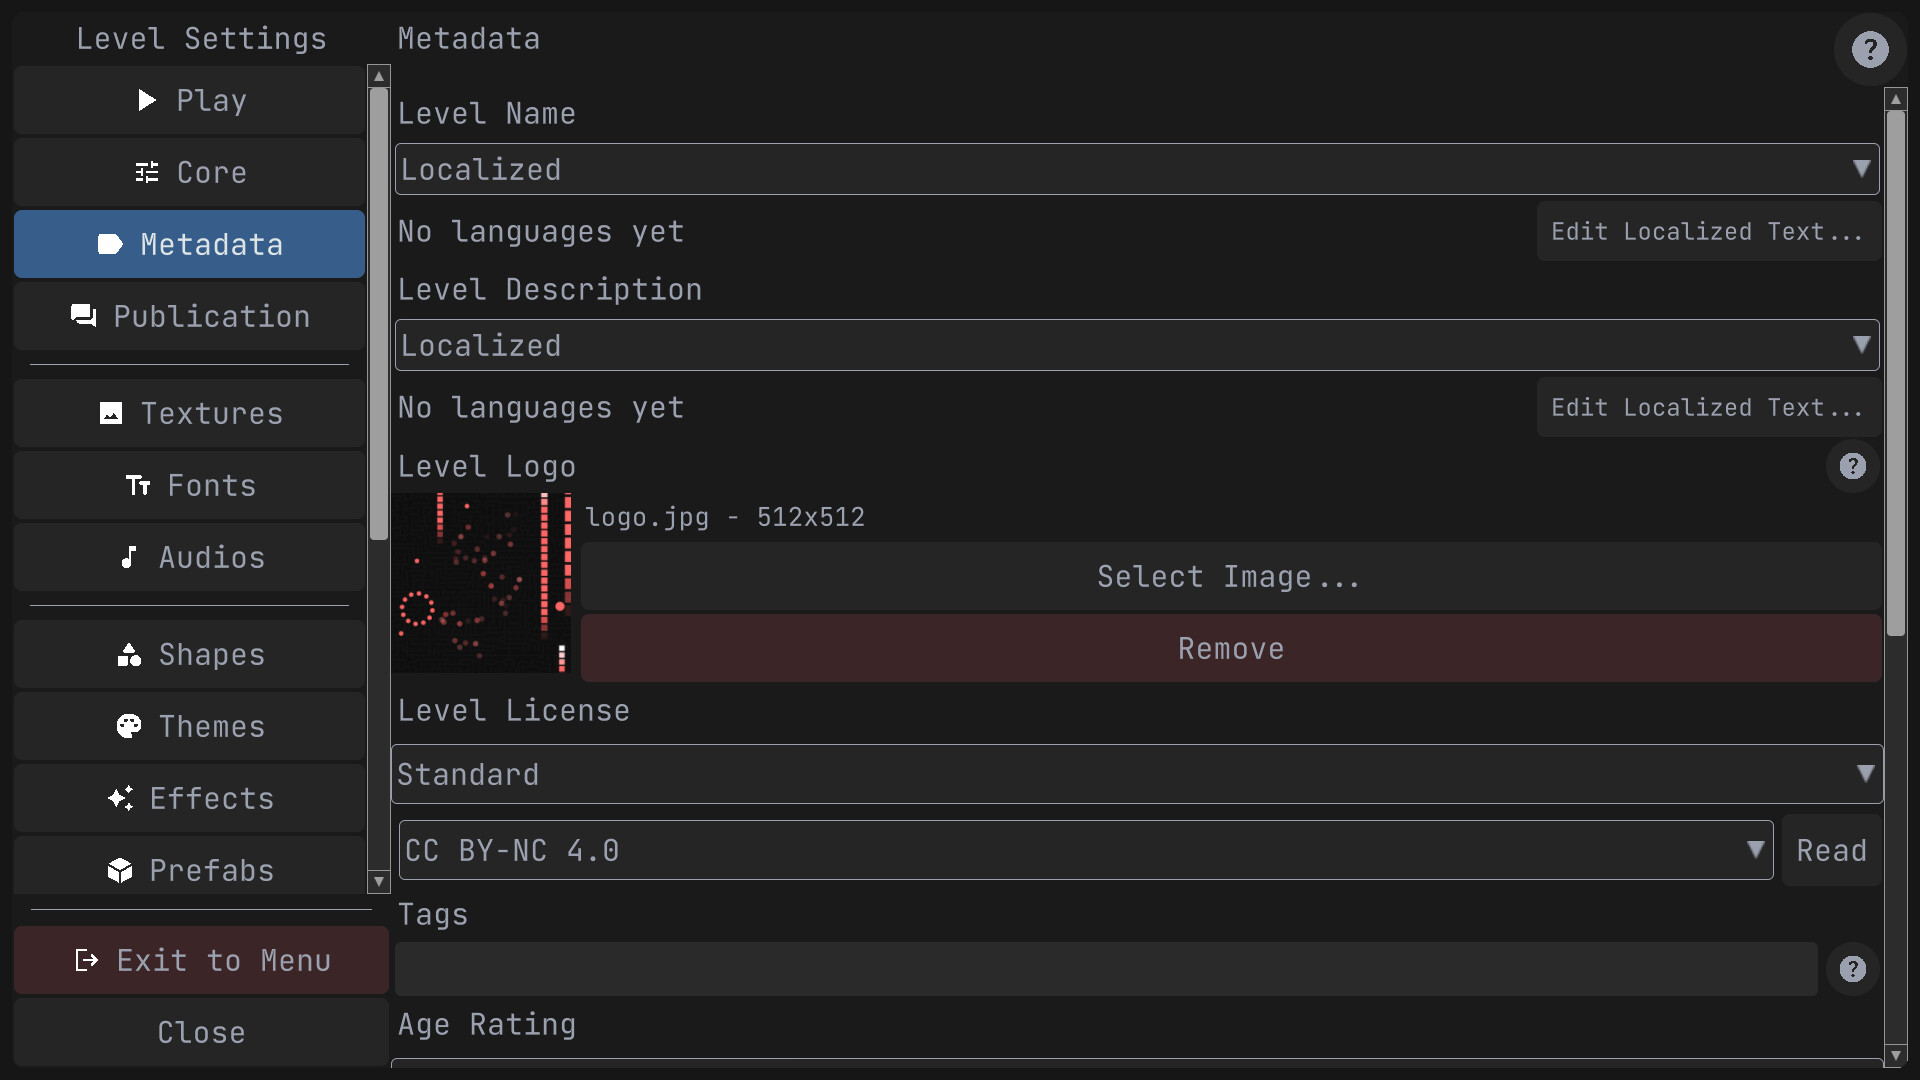
Task: Click sidebar scrollbar up arrow
Action: coord(378,76)
